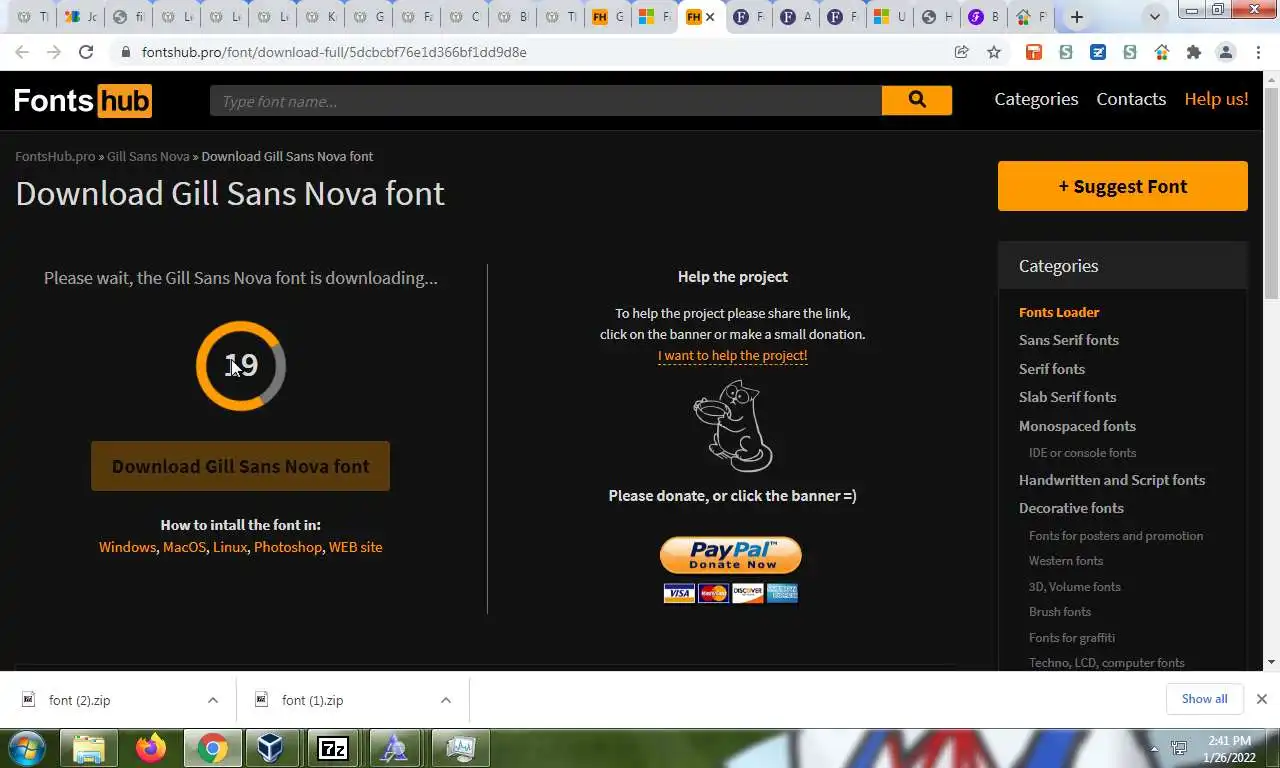
Task: Show hidden system tray icons arrow
Action: (x=1155, y=748)
